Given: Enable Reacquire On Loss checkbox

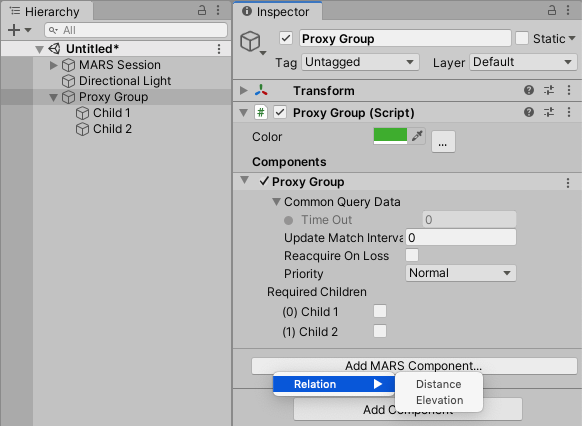Looking at the screenshot, I should pos(412,255).
